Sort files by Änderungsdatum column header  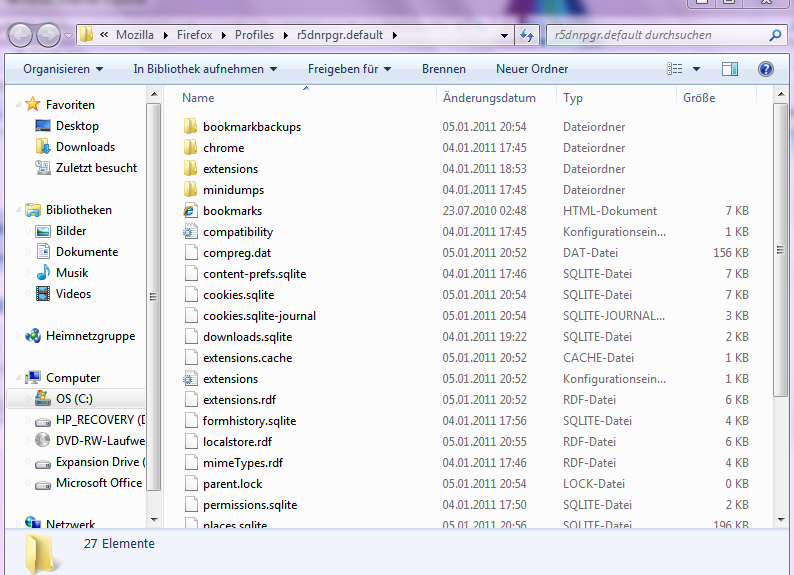tap(489, 98)
